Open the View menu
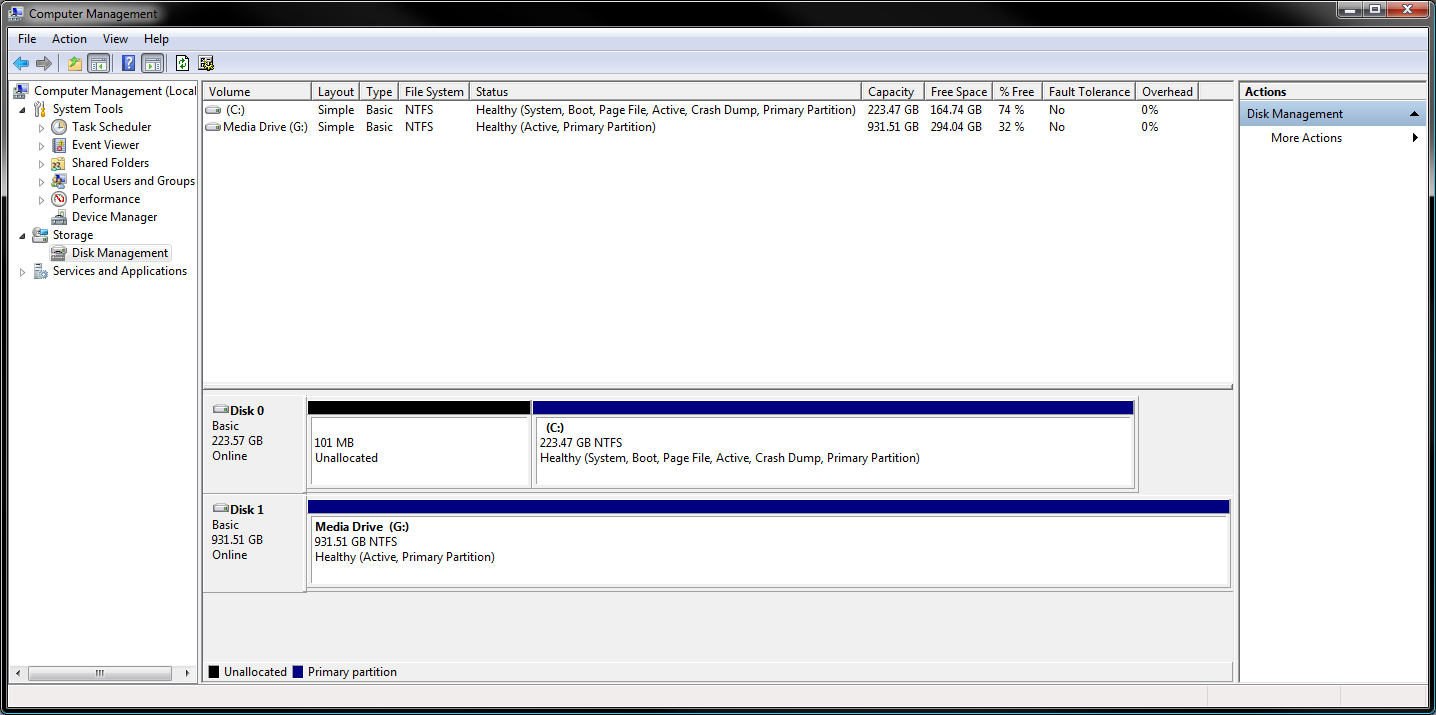1436x715 pixels. [116, 39]
